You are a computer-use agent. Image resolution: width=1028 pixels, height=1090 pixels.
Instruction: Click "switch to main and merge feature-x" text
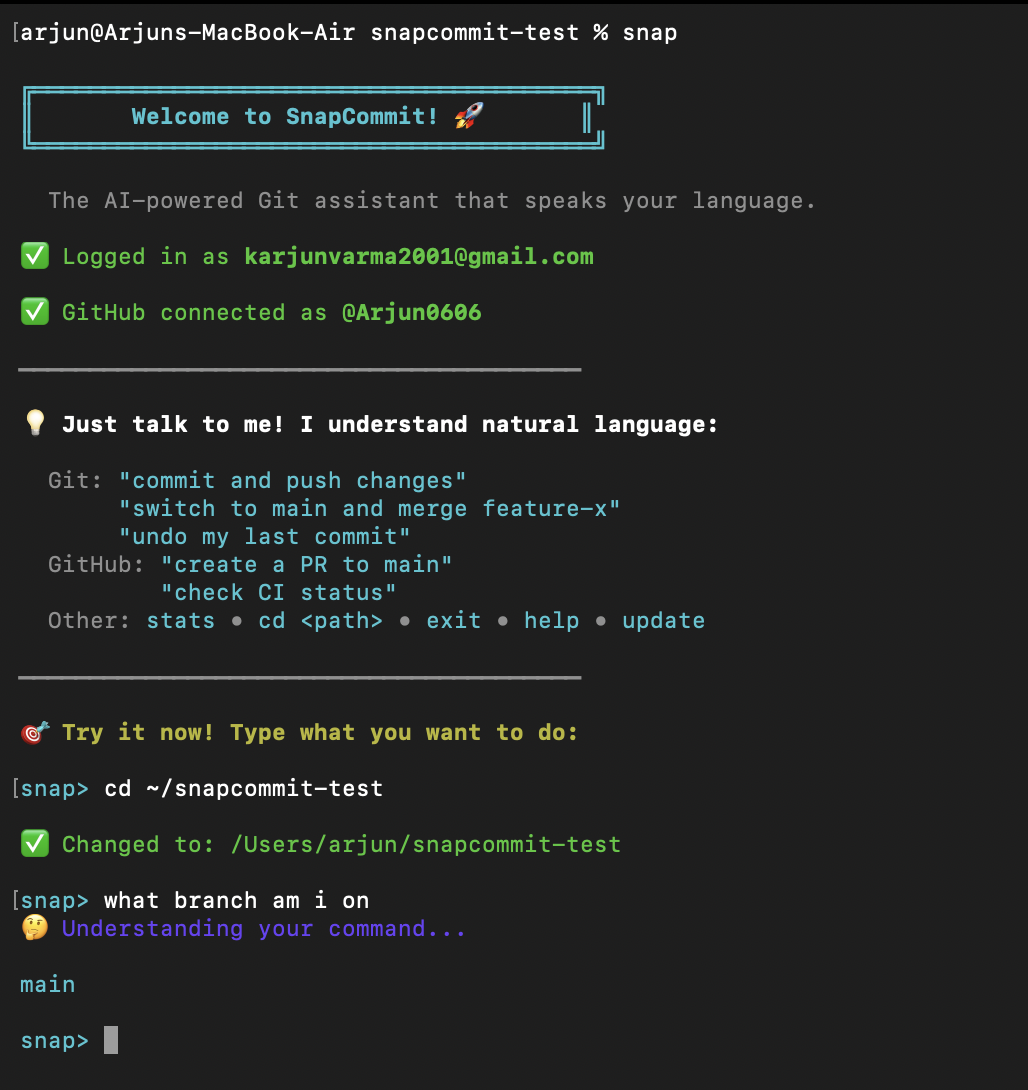369,509
